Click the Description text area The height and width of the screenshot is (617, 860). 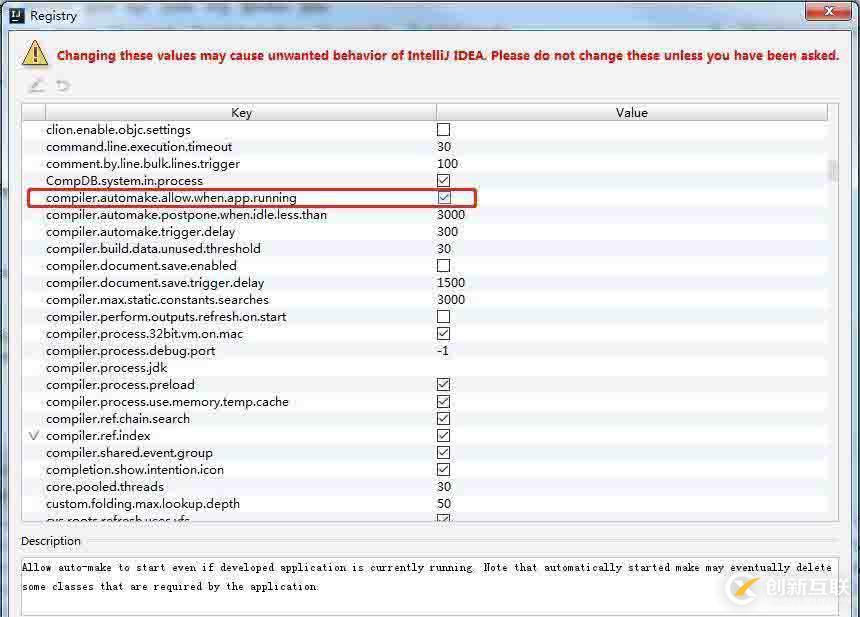(x=430, y=585)
